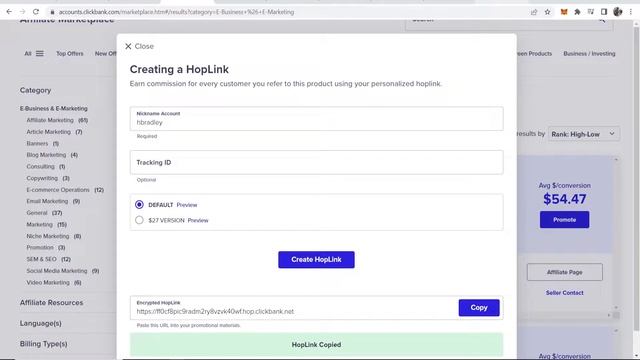
Task: Click the HopLink Copied confirmation banner
Action: pos(316,344)
